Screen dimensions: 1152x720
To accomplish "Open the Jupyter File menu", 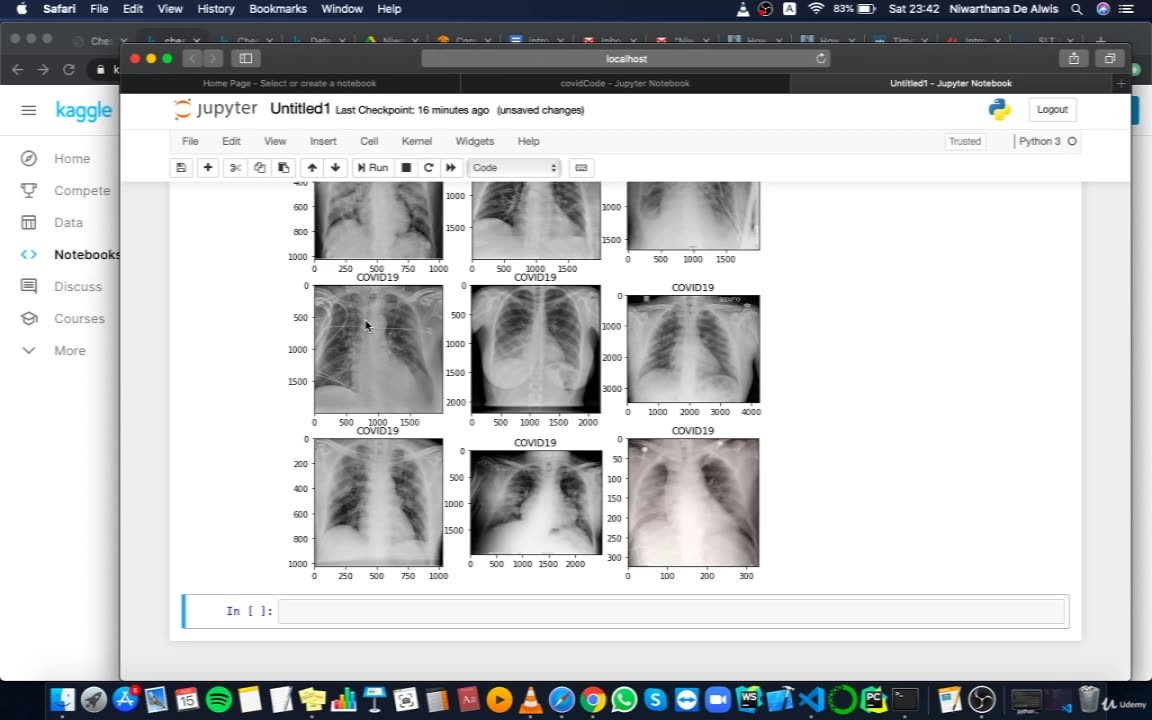I will (x=190, y=141).
